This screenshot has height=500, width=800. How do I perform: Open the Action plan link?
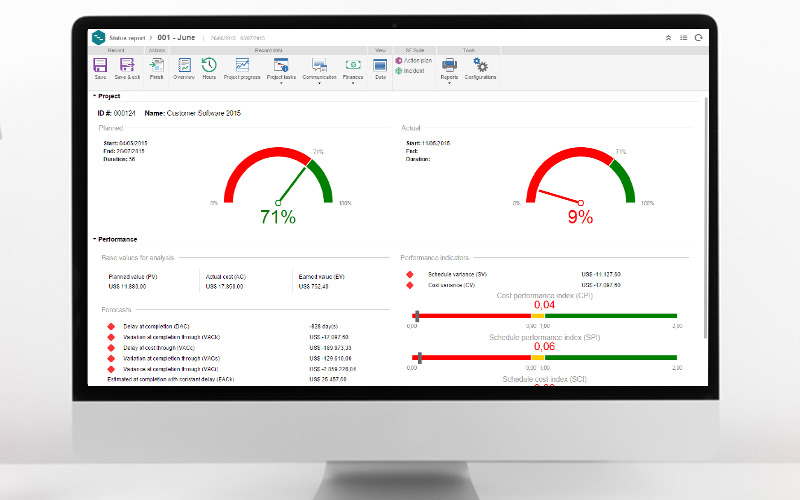(x=418, y=61)
